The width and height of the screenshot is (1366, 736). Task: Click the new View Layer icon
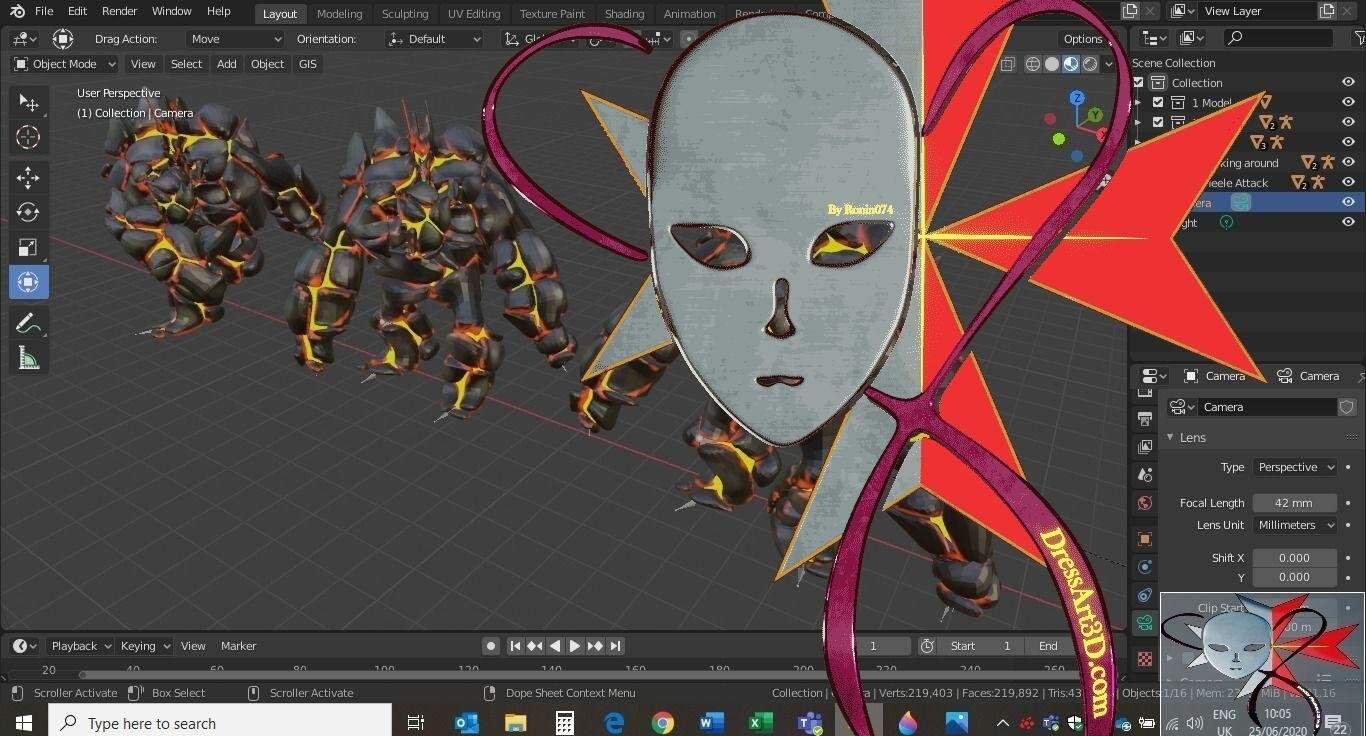(1328, 11)
